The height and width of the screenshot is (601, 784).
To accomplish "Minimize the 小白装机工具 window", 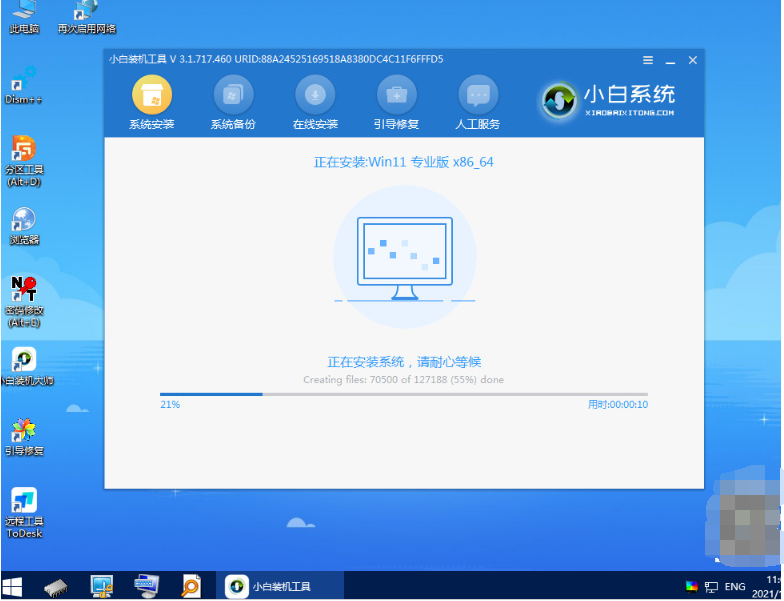I will point(671,60).
